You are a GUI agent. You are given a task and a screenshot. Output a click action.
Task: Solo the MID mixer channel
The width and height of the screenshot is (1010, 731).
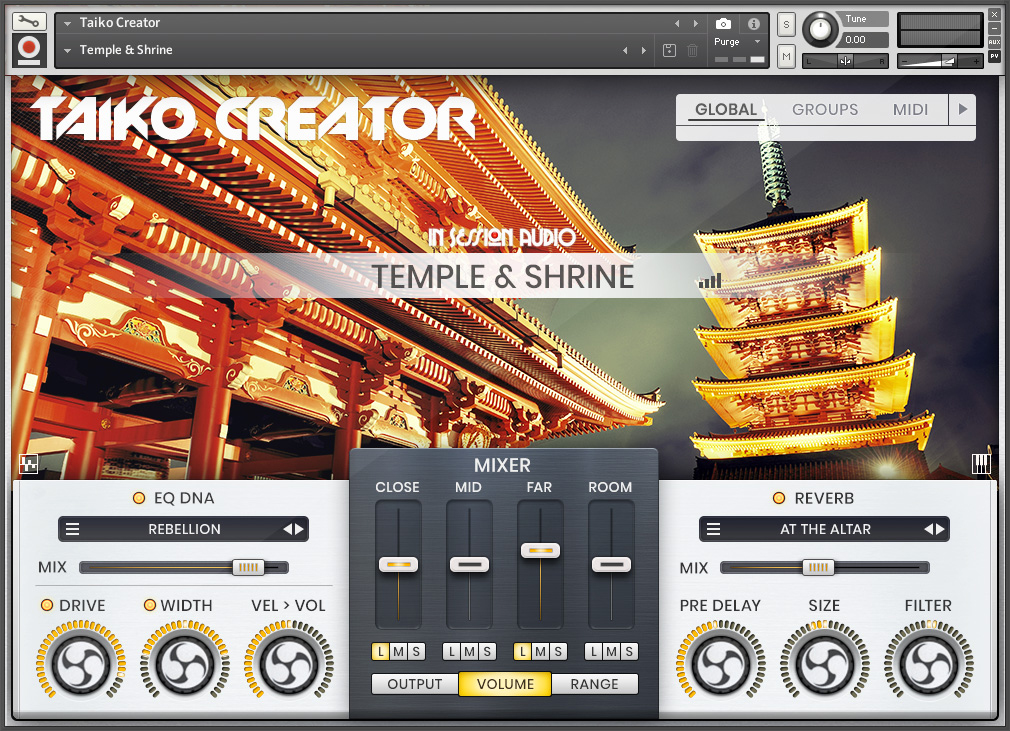pos(487,652)
